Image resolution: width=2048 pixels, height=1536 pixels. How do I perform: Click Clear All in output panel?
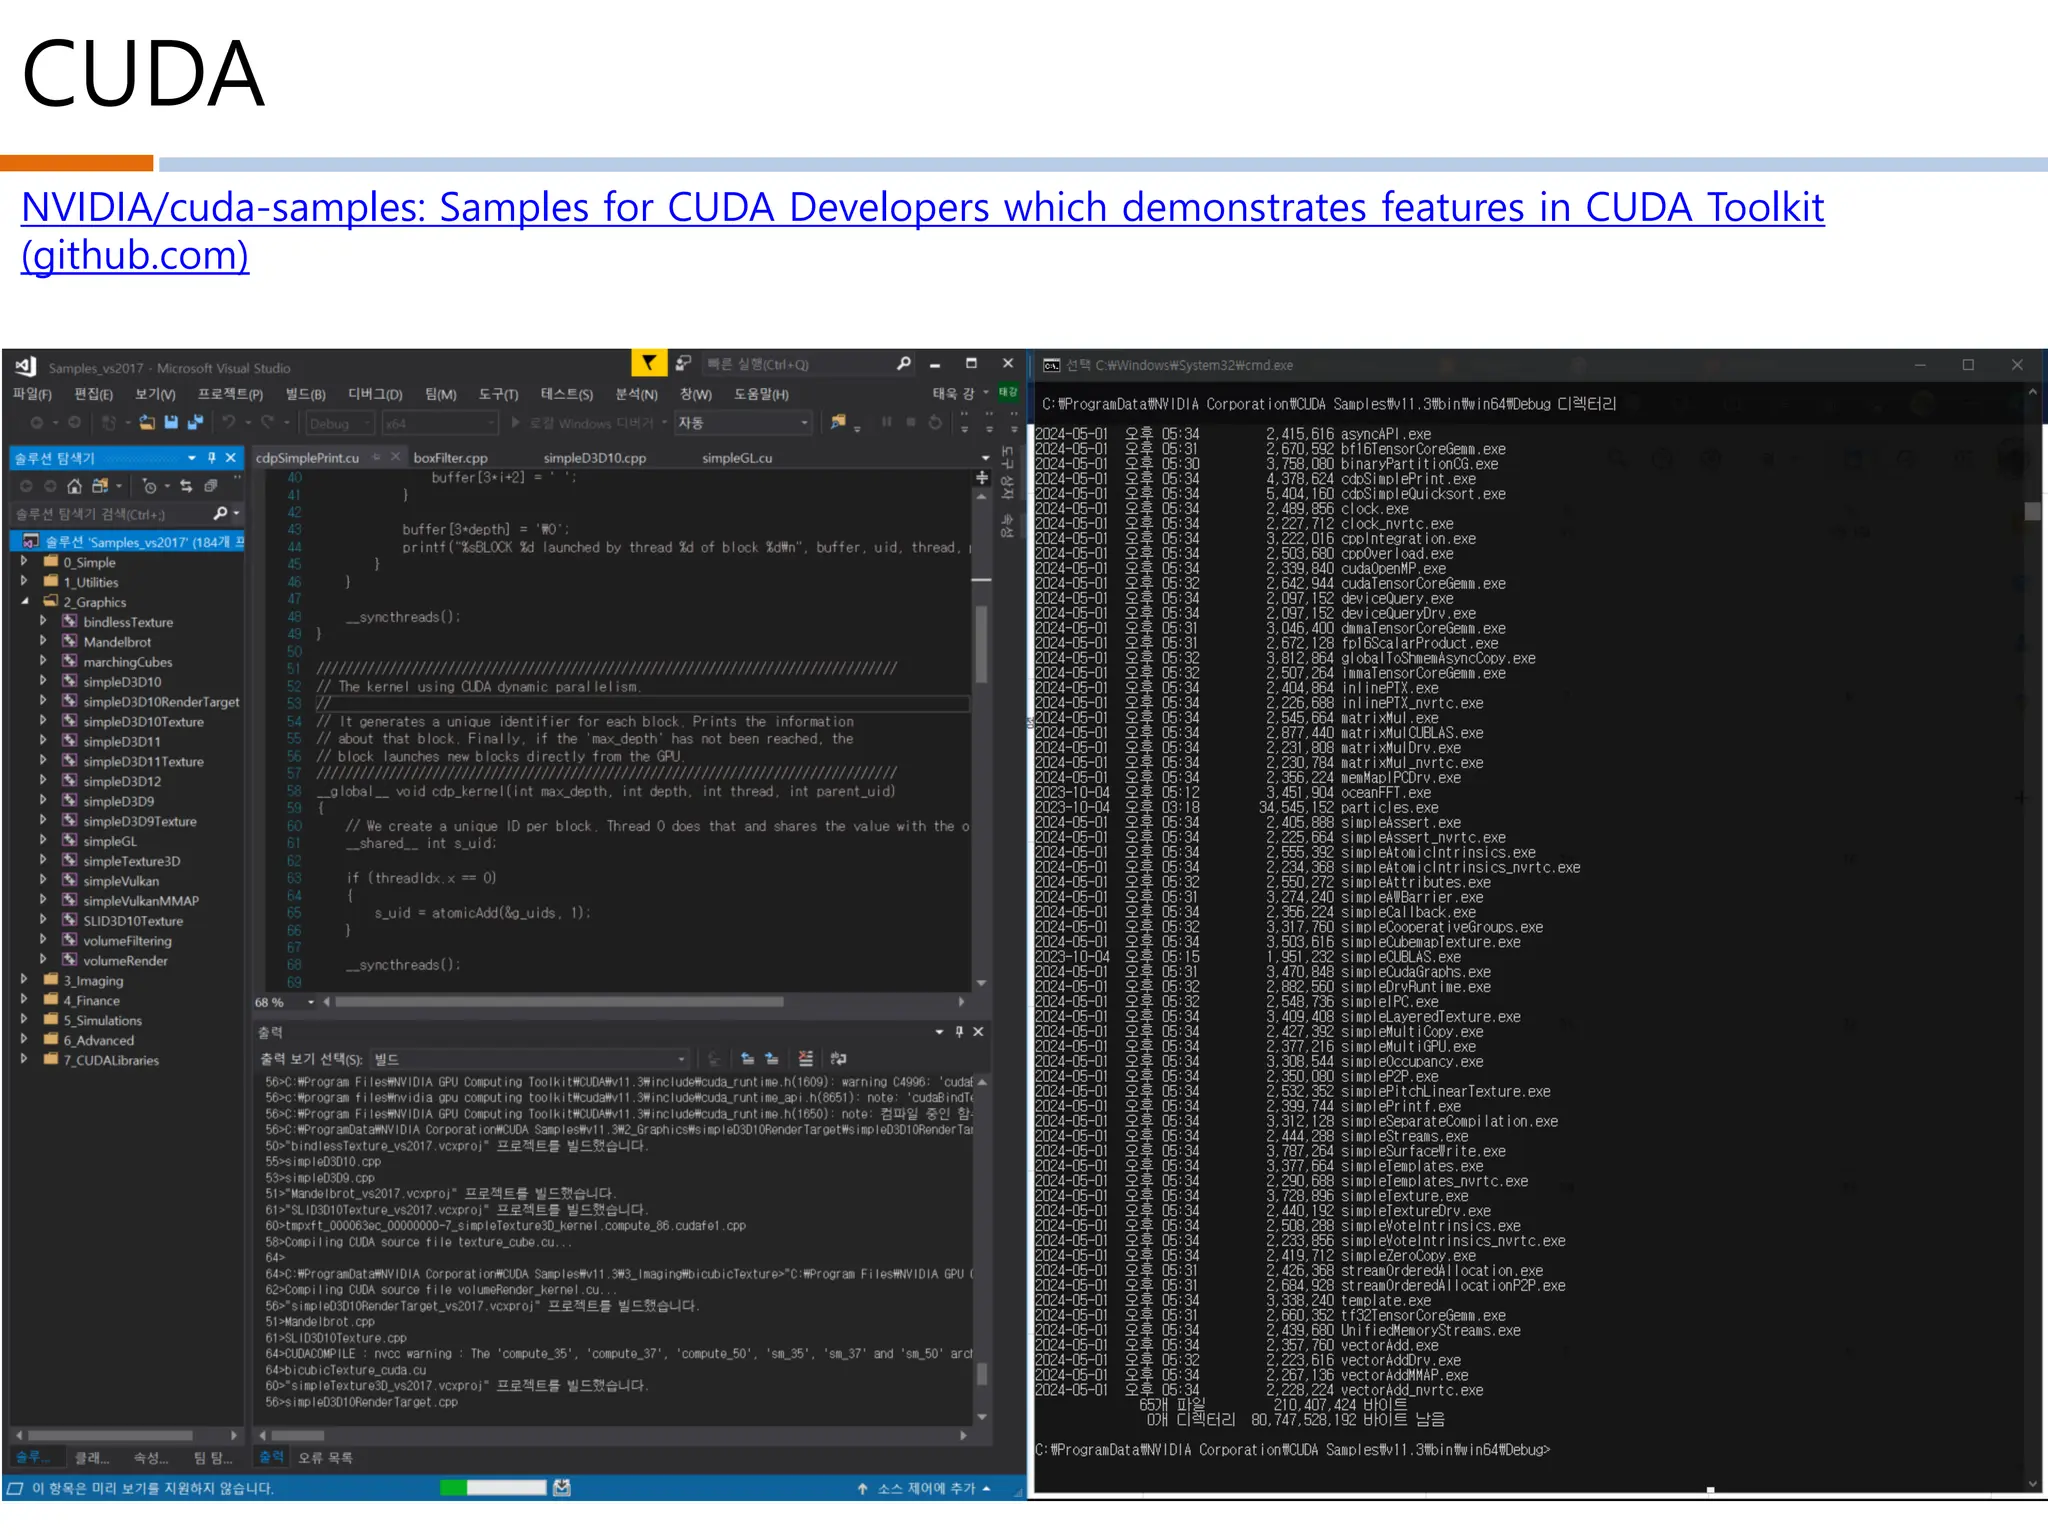[806, 1058]
